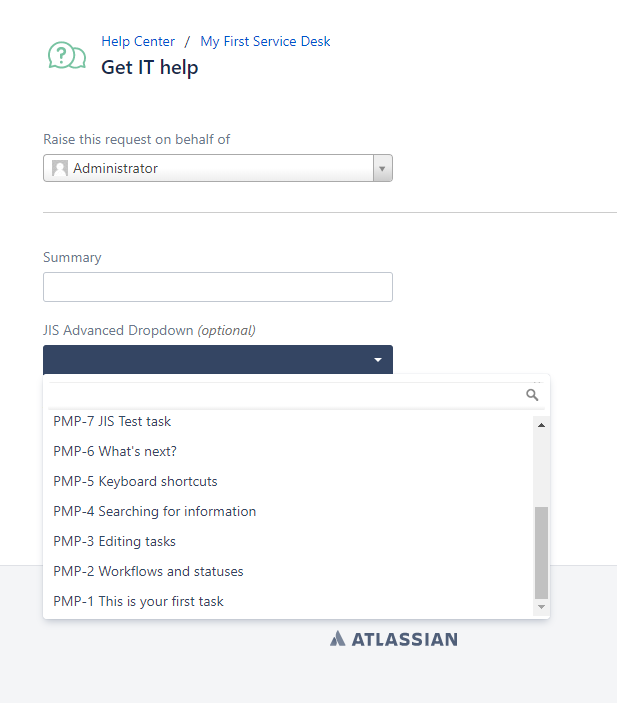
Task: Click the Atlassian logo in footer
Action: [x=393, y=638]
